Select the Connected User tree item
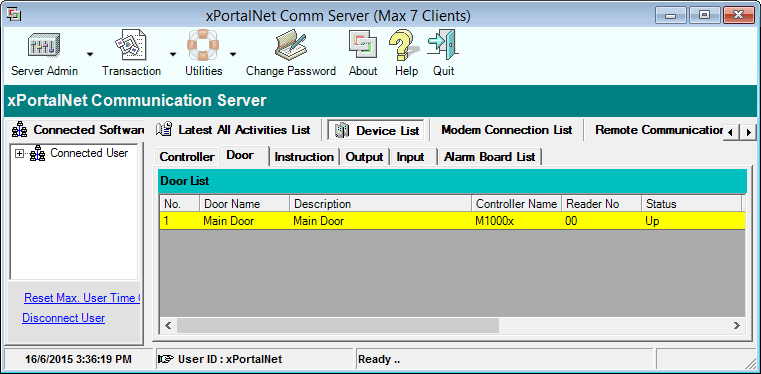761x374 pixels. (x=89, y=153)
